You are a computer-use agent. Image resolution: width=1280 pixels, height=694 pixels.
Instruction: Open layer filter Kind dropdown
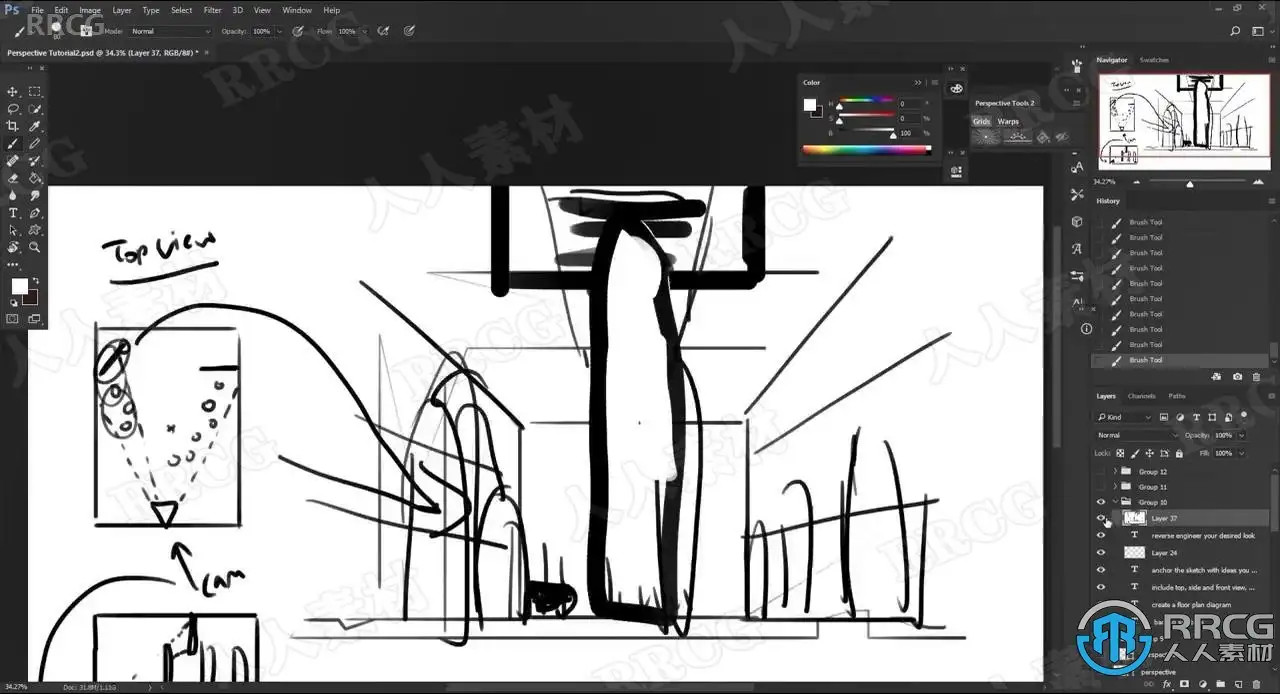coord(1124,417)
